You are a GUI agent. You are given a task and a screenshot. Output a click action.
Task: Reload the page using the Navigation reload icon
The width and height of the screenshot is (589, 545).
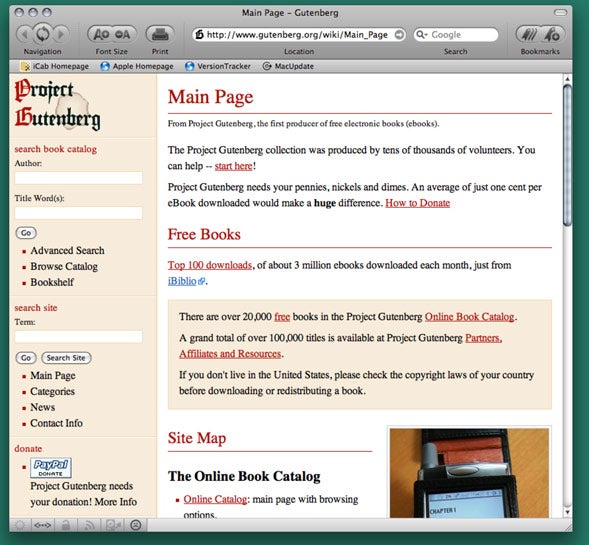point(42,34)
